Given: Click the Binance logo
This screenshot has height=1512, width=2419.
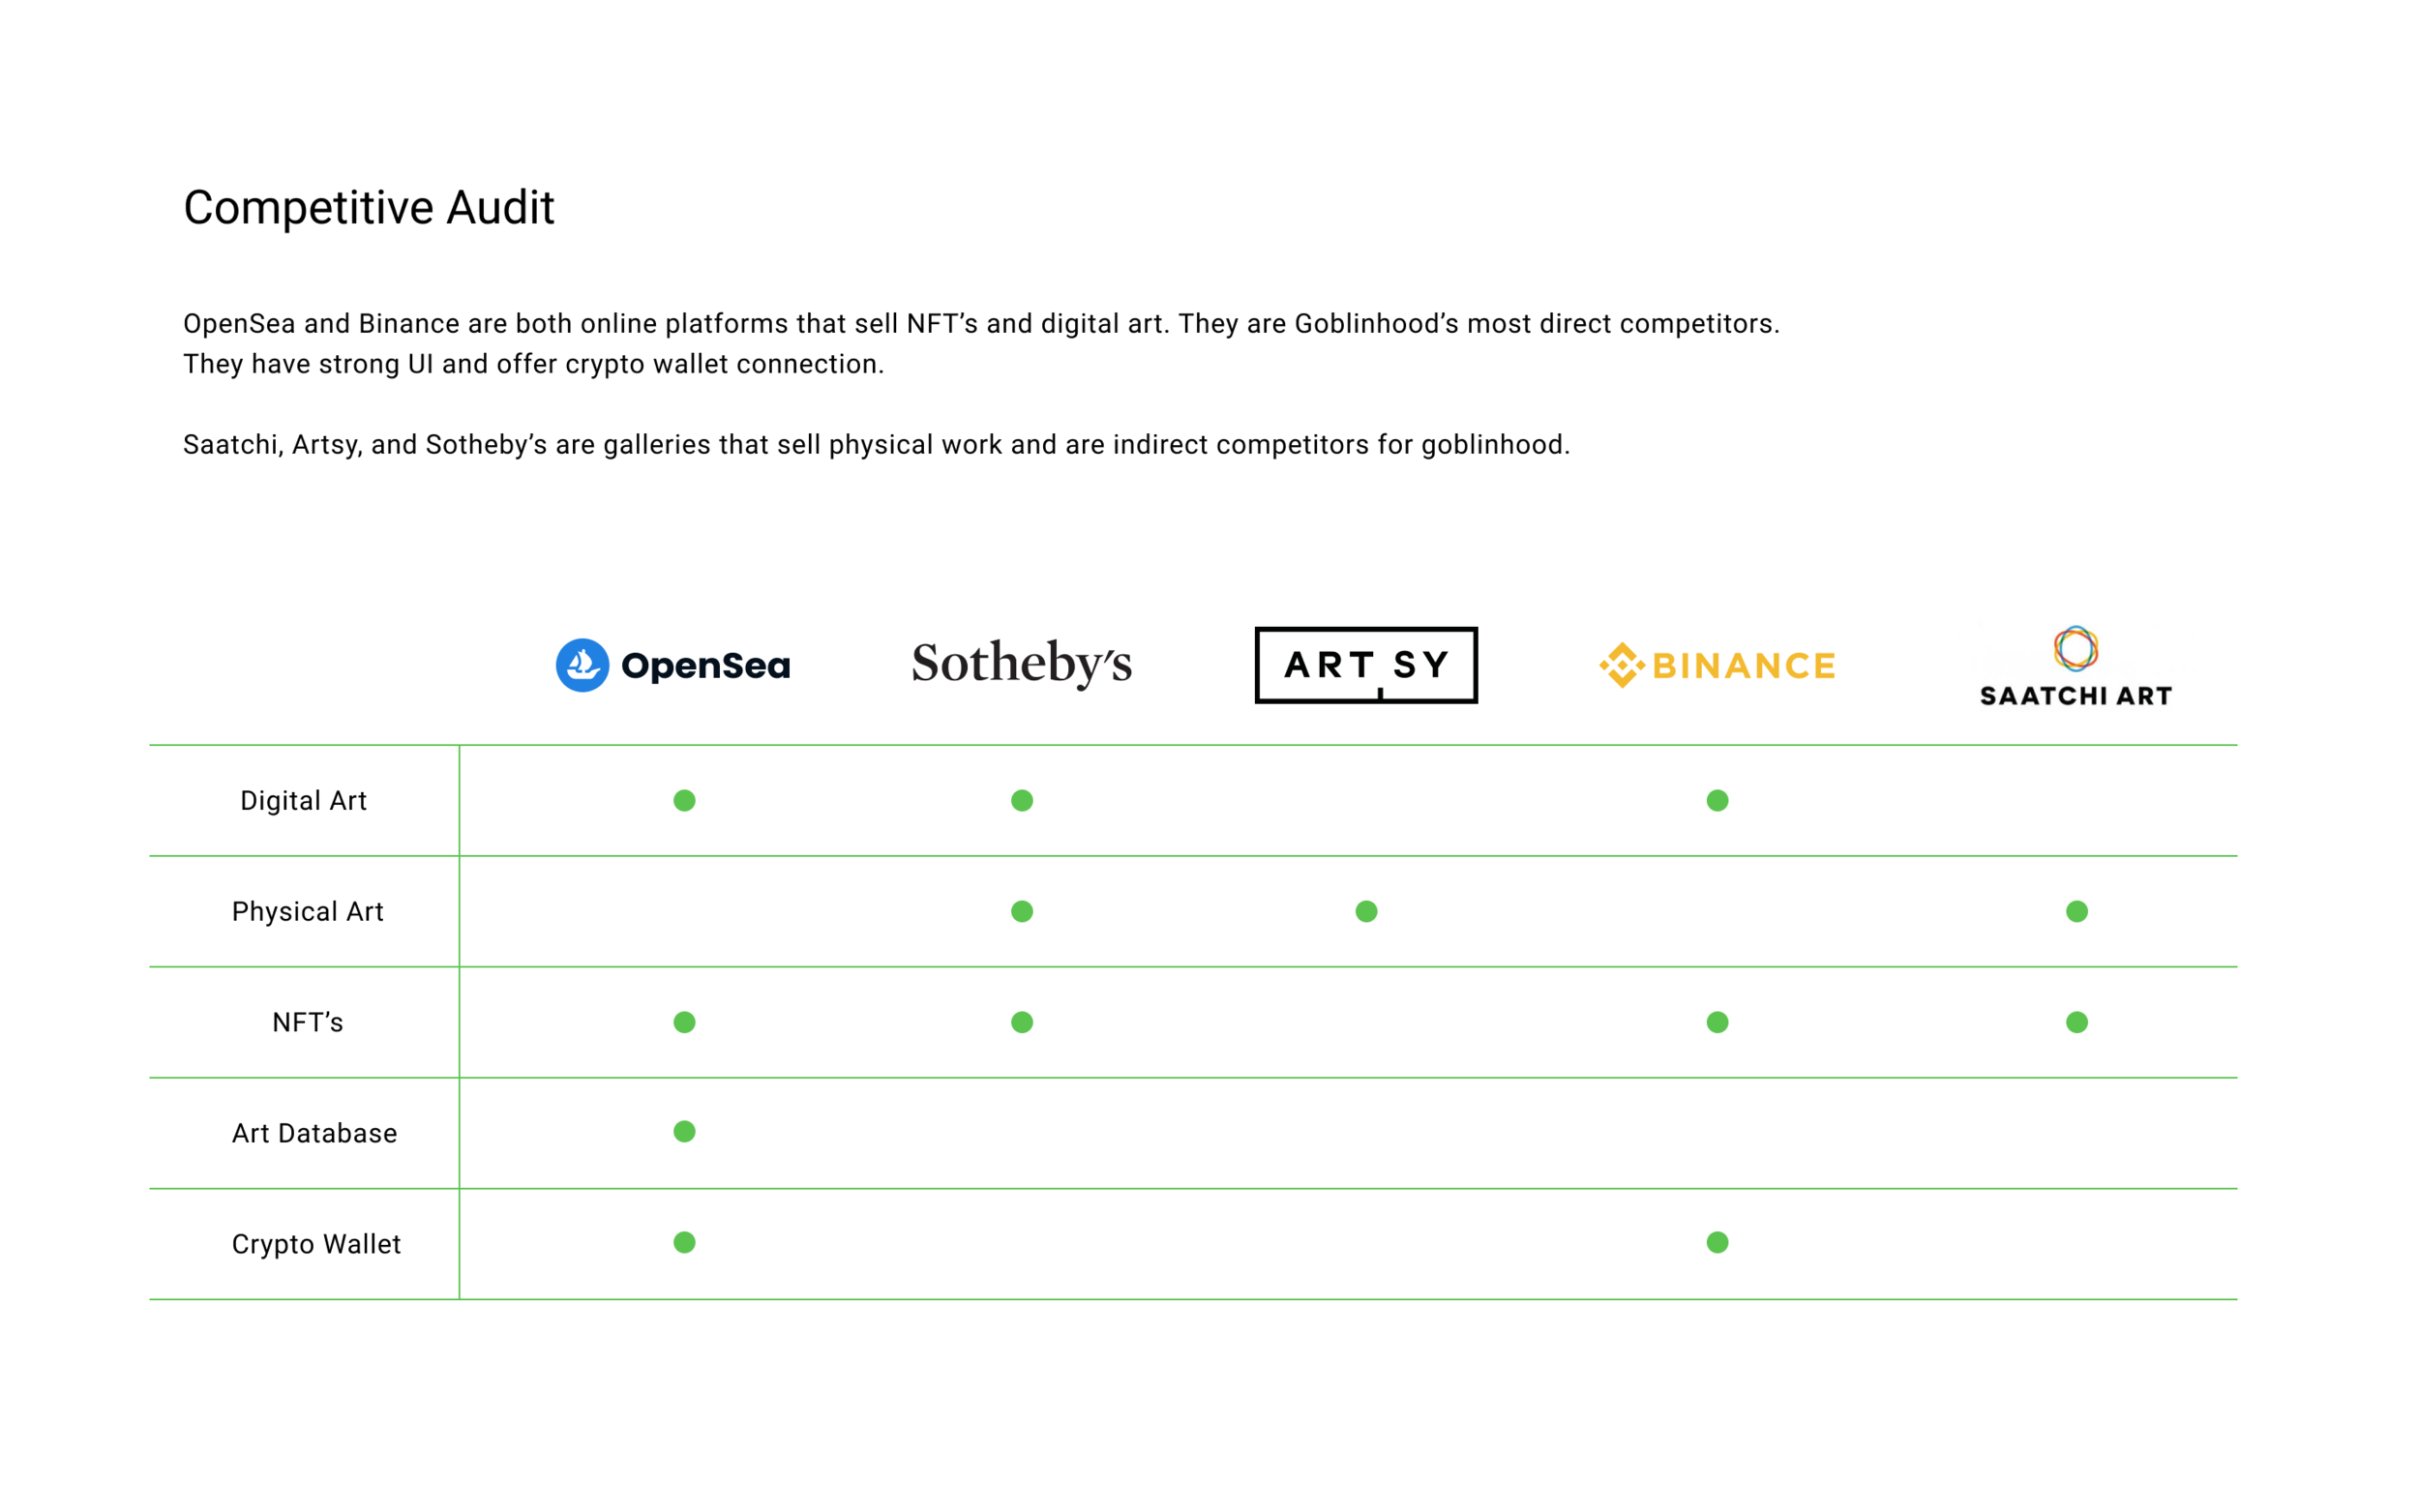Looking at the screenshot, I should (1717, 665).
